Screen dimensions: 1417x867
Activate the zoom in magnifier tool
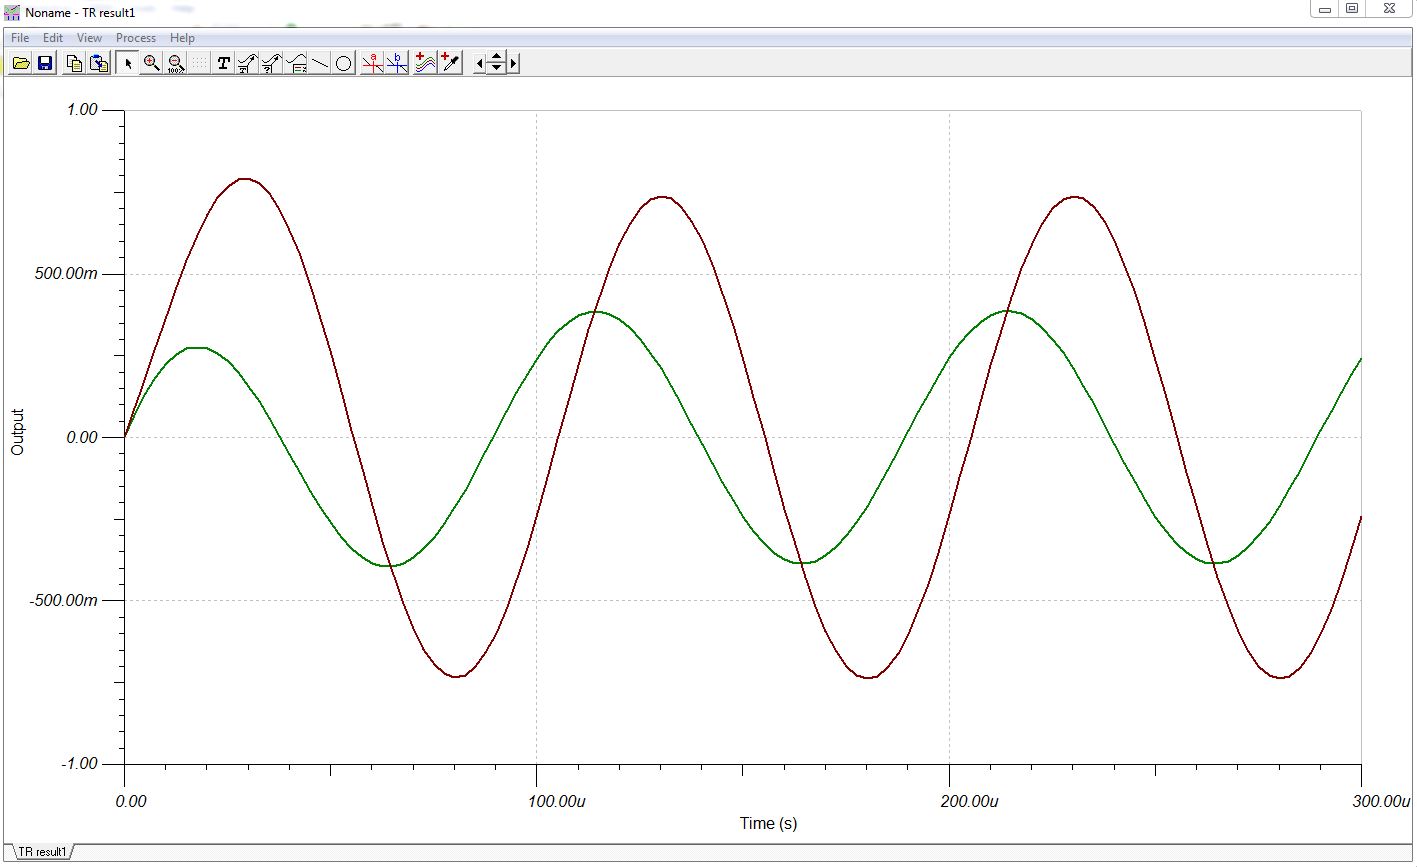(152, 63)
